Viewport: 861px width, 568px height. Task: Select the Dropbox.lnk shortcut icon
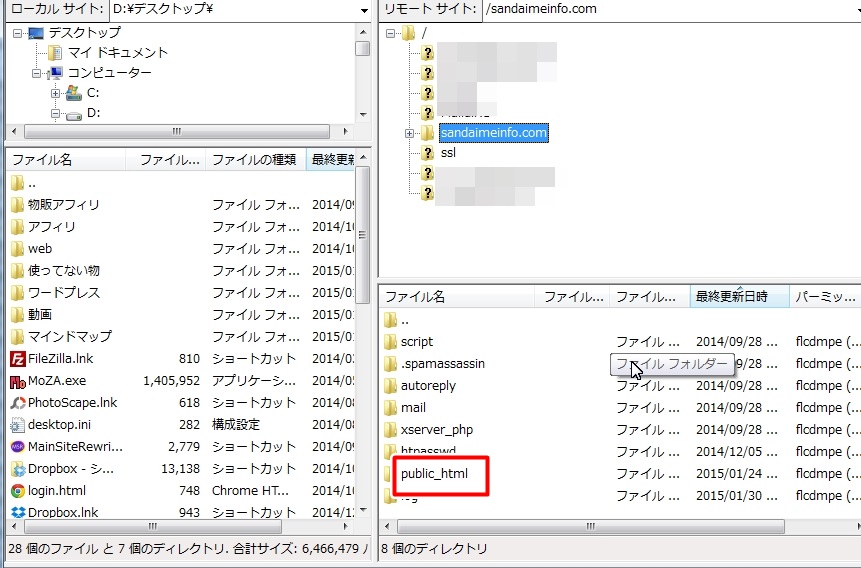point(18,512)
